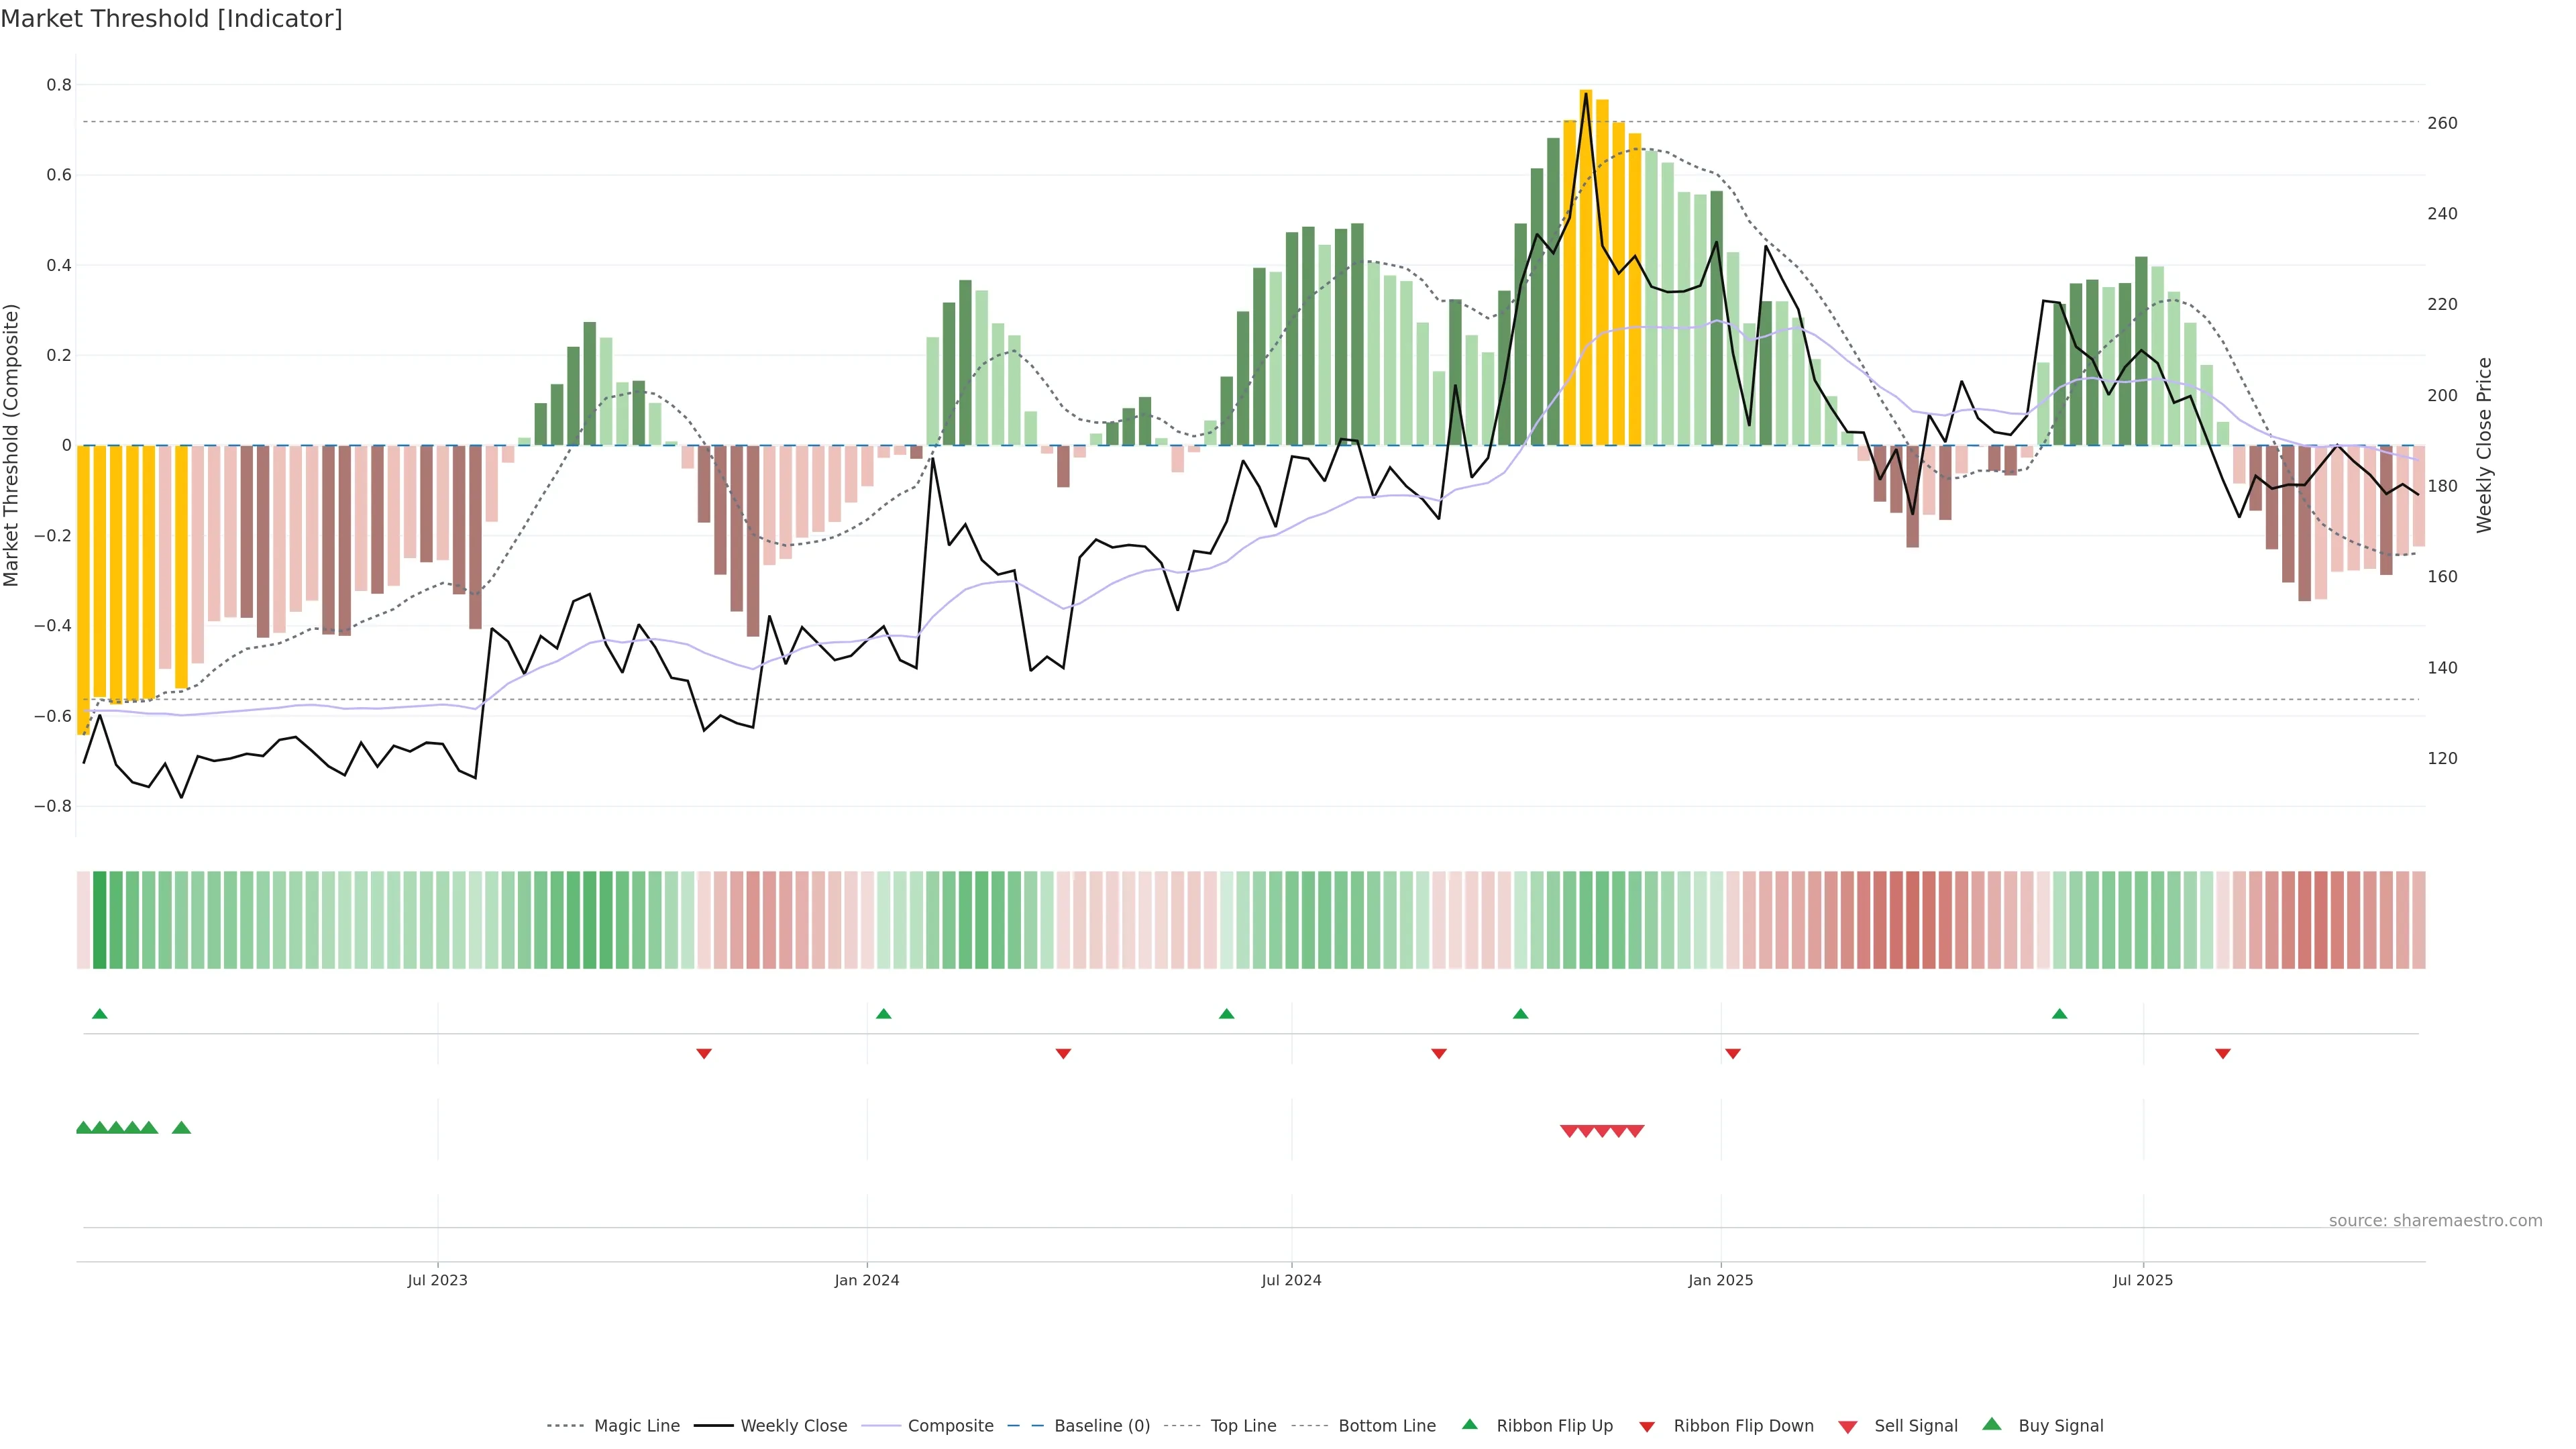The height and width of the screenshot is (1449, 2576).
Task: Click the Market Threshold [Indicator] title
Action: point(171,19)
